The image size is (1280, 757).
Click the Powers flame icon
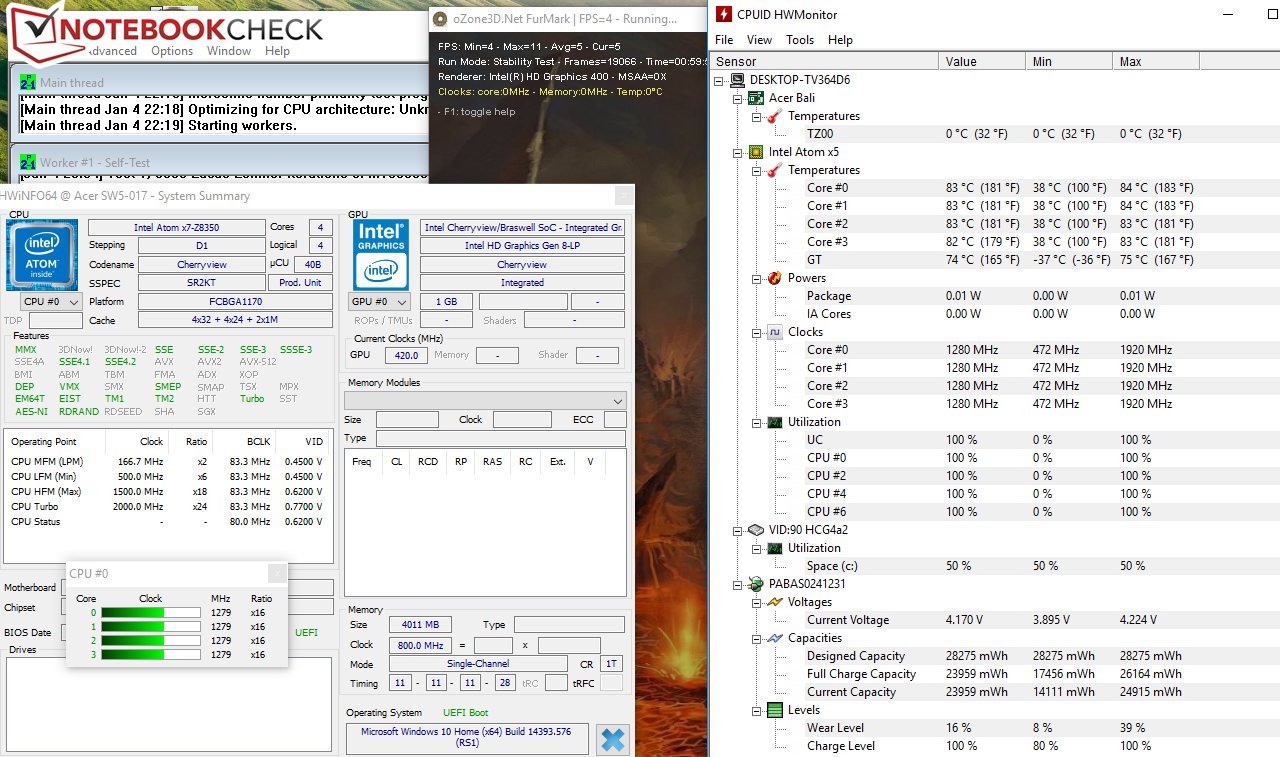[775, 278]
